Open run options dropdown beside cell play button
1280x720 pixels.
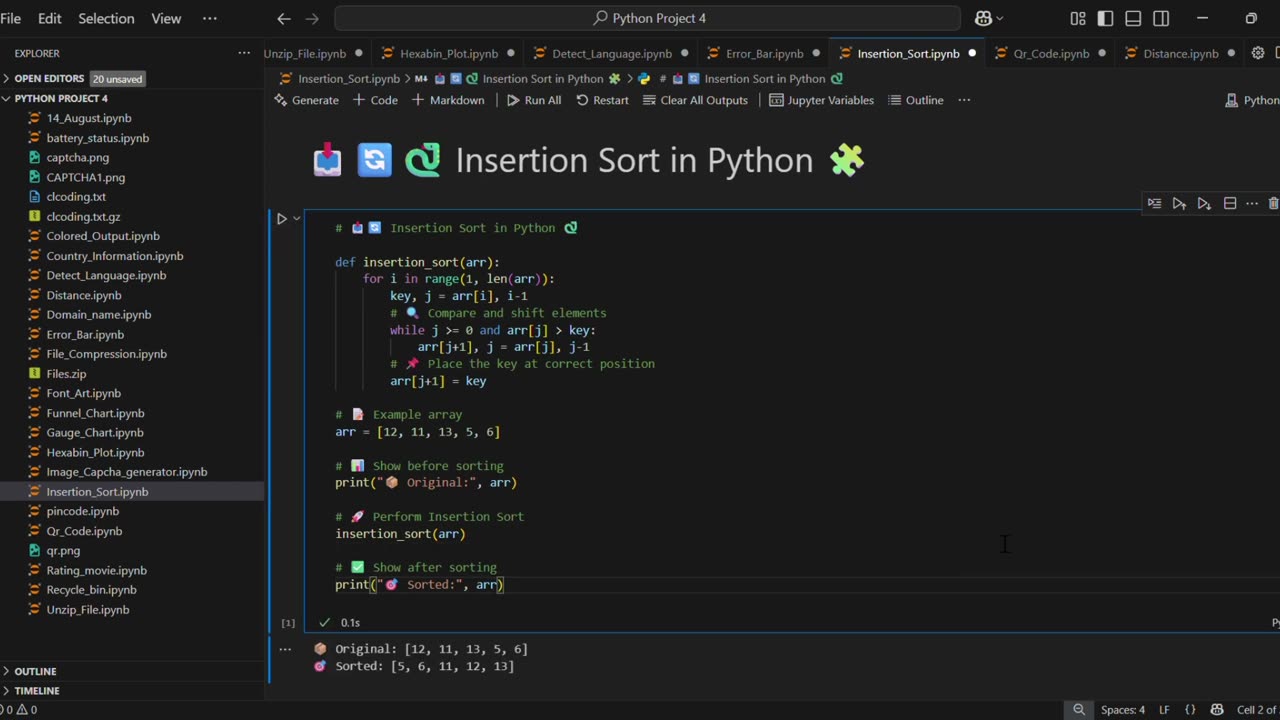point(297,219)
